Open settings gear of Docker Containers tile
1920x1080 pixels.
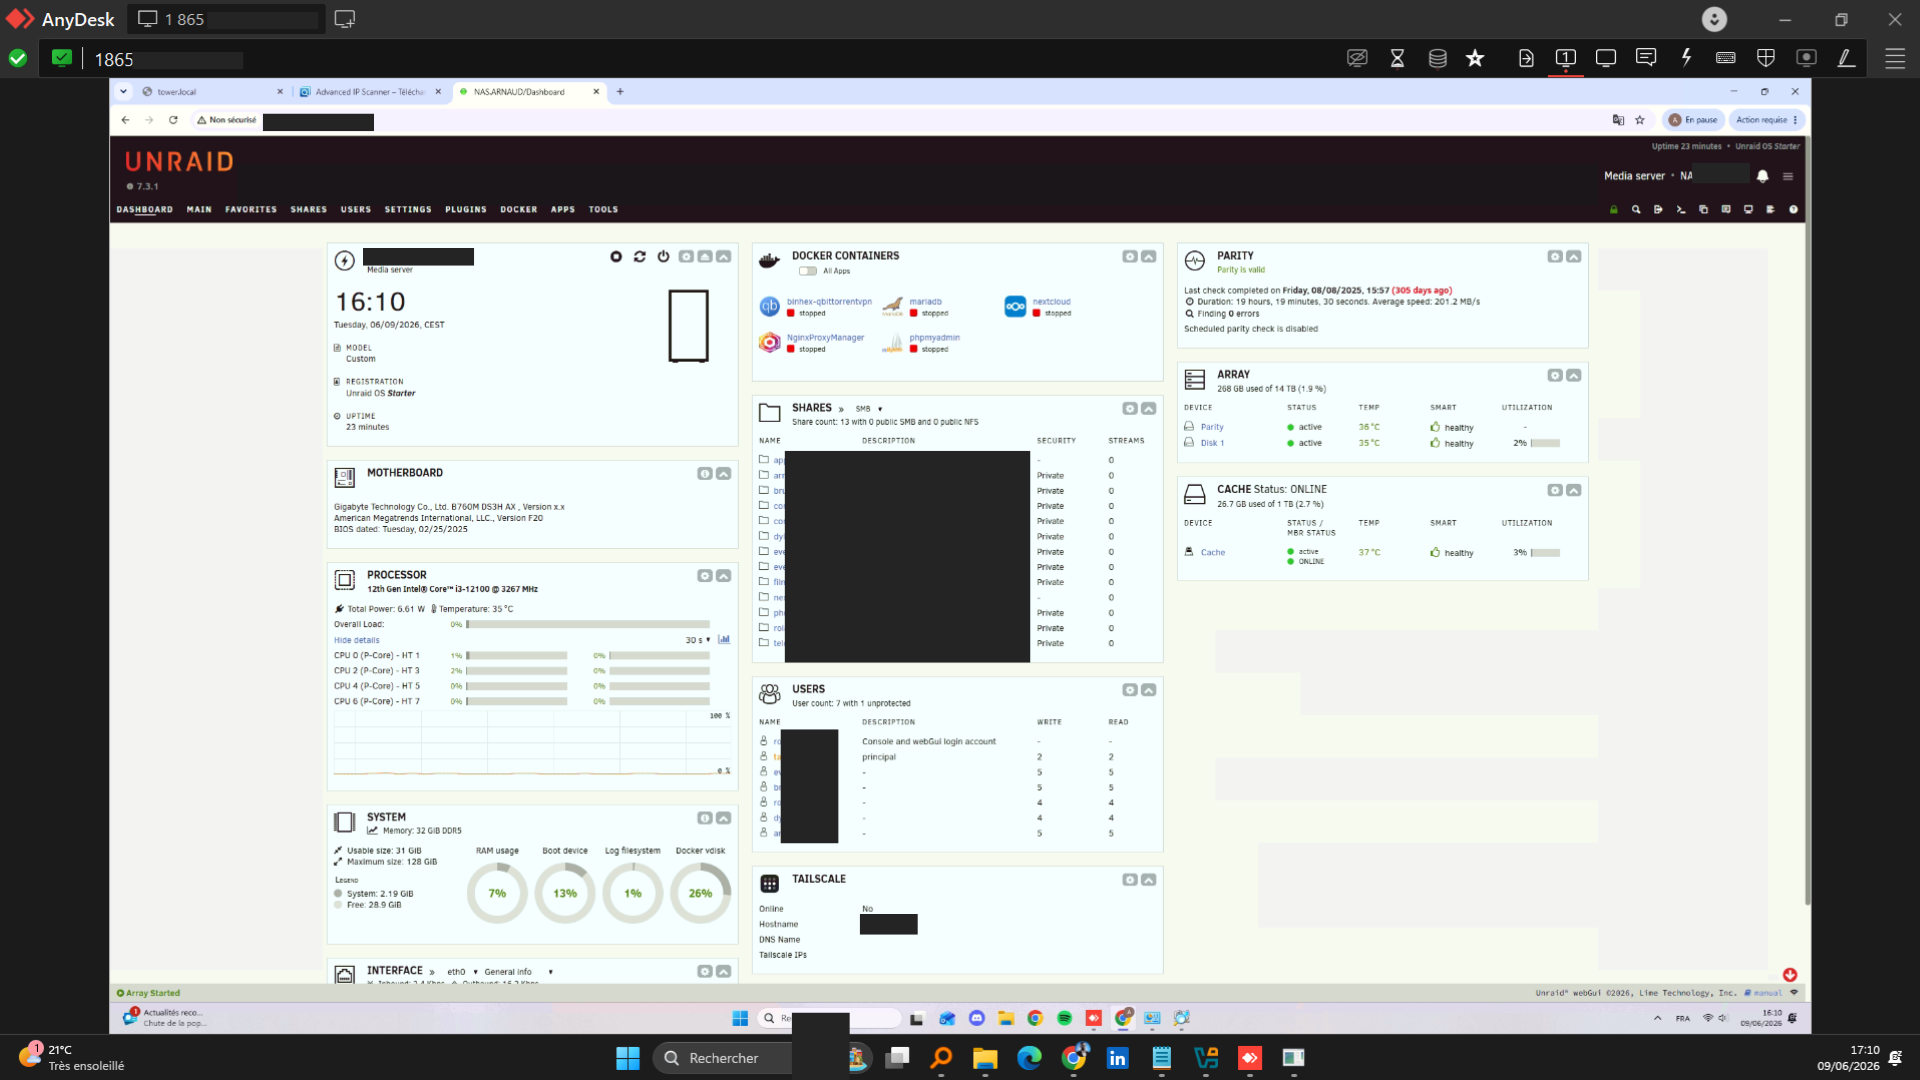(1130, 257)
